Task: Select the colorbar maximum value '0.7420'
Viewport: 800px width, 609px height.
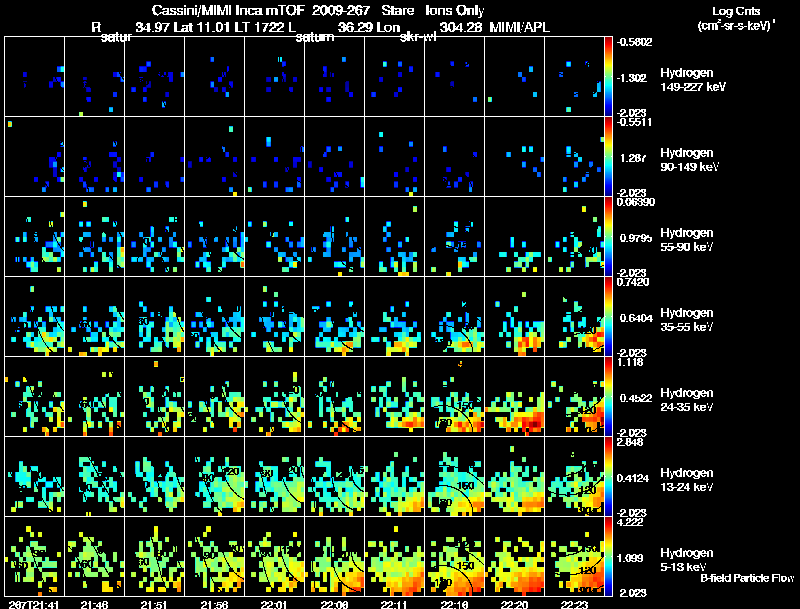Action: 633,282
